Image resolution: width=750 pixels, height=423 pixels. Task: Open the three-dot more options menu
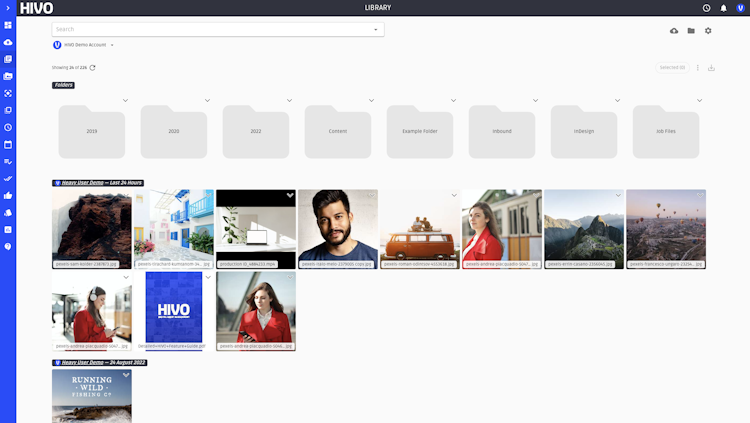(x=697, y=68)
